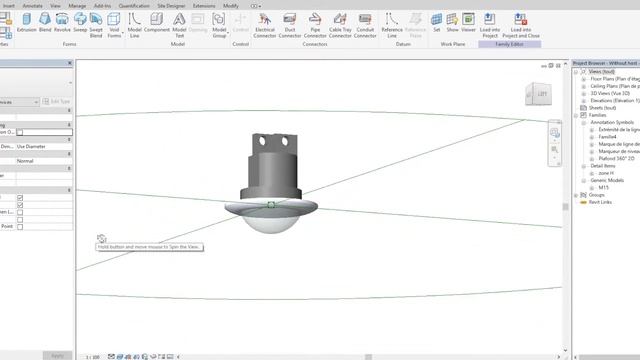Open the View ribbon tab
The height and width of the screenshot is (360, 640).
click(55, 6)
